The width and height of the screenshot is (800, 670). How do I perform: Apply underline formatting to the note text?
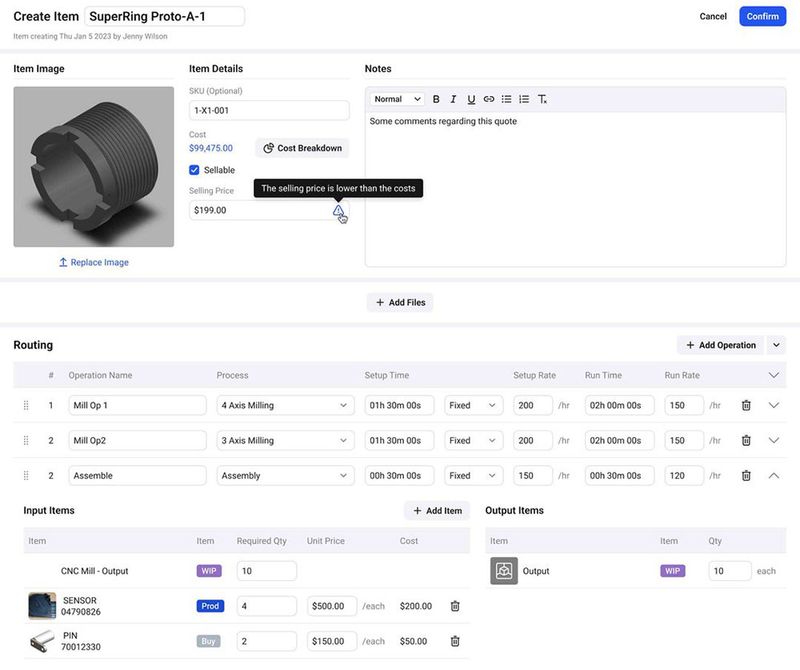click(470, 98)
